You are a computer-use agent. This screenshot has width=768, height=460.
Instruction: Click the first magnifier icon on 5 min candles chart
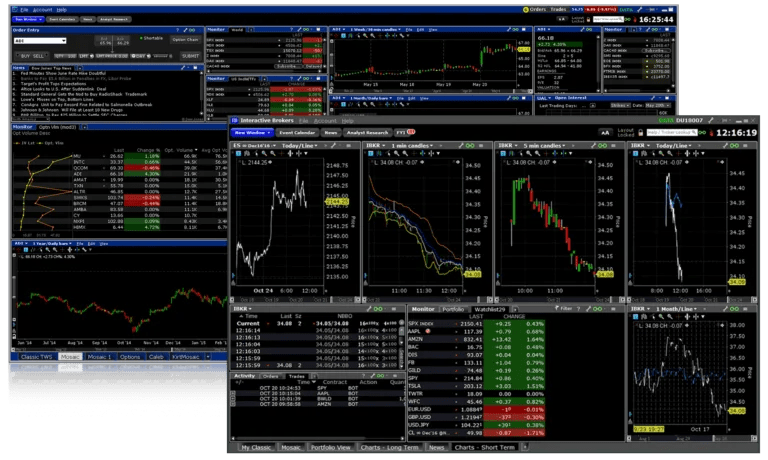529,153
